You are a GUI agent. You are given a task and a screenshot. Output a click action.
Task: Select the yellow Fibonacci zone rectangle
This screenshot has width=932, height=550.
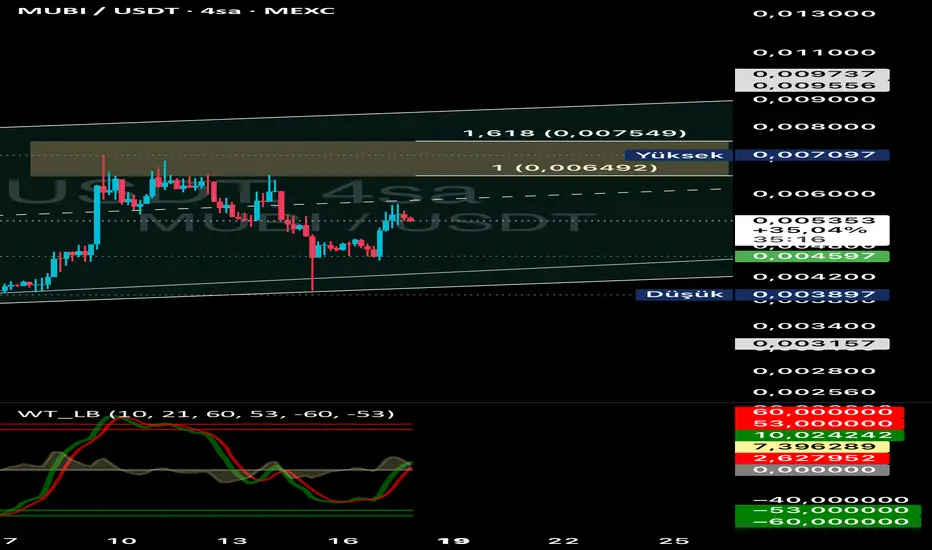point(379,159)
